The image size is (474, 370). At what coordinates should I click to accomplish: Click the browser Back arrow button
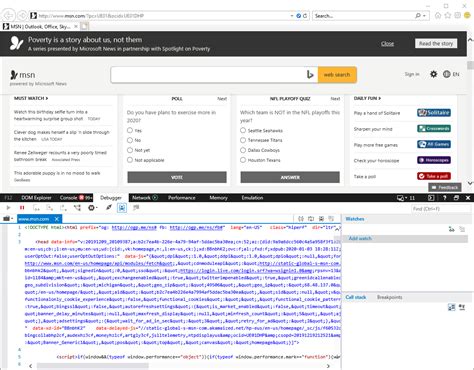pyautogui.click(x=9, y=15)
